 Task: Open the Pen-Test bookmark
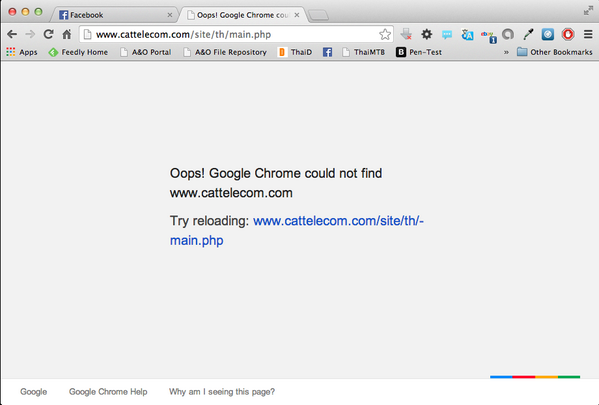419,52
